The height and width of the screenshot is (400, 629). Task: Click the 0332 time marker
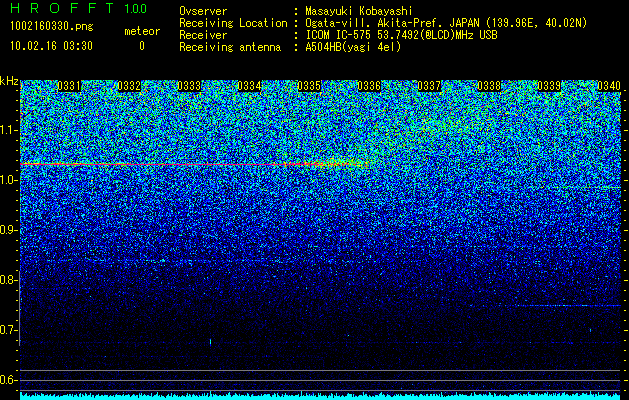[129, 86]
